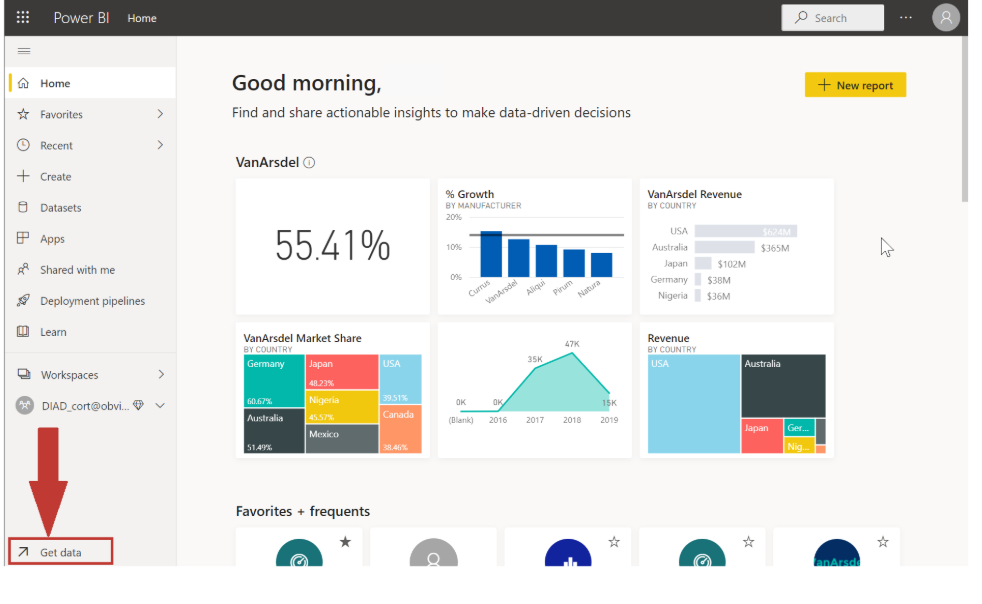982x604 pixels.
Task: Click the user profile avatar icon
Action: [x=945, y=18]
